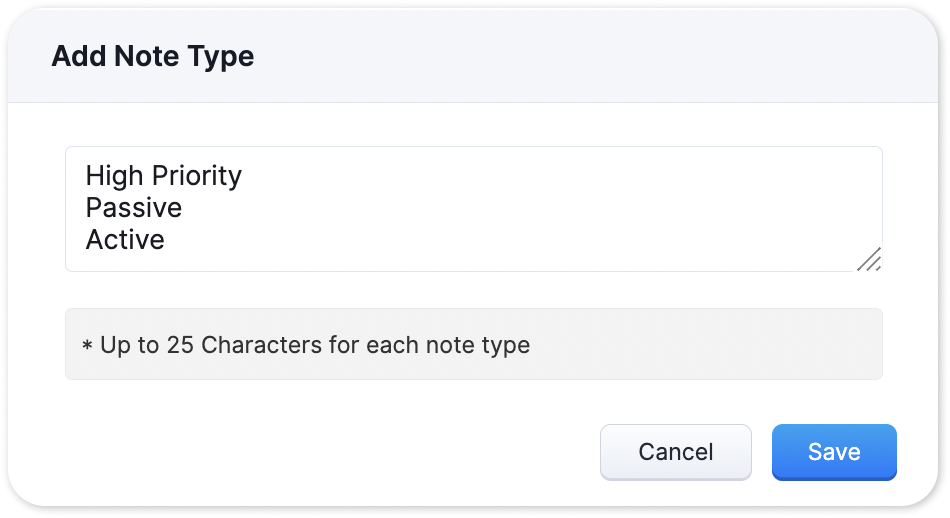Click the "Add Note Type" dialog title
This screenshot has width=950, height=518.
(153, 56)
